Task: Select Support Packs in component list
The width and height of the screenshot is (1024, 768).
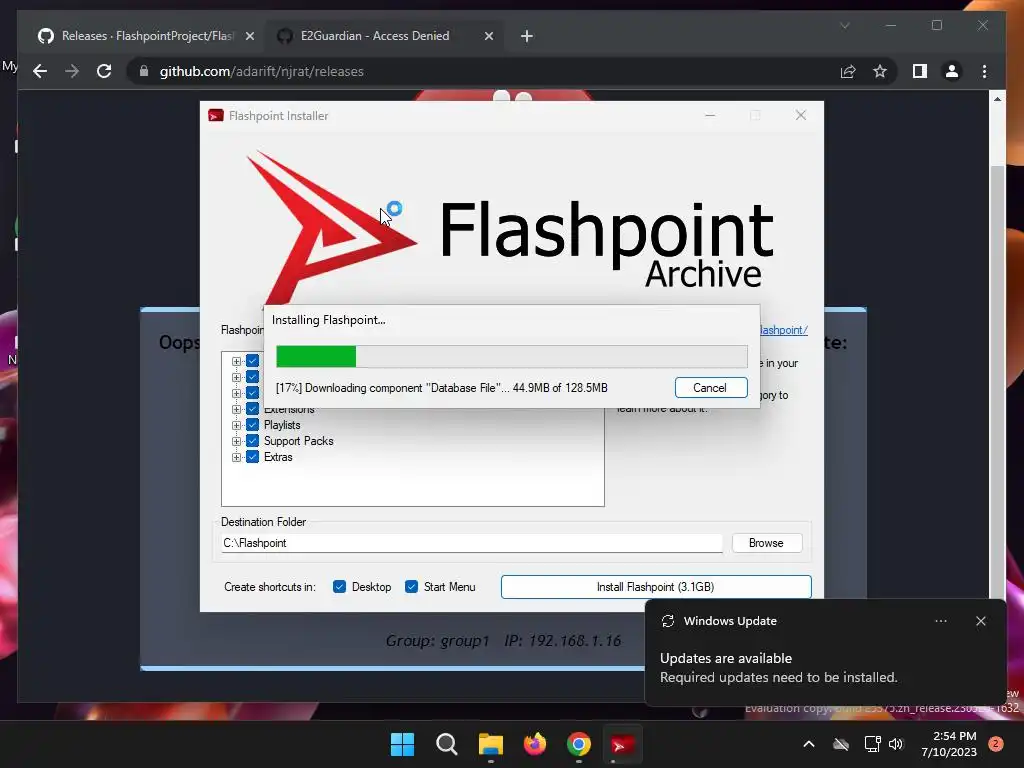Action: click(298, 441)
